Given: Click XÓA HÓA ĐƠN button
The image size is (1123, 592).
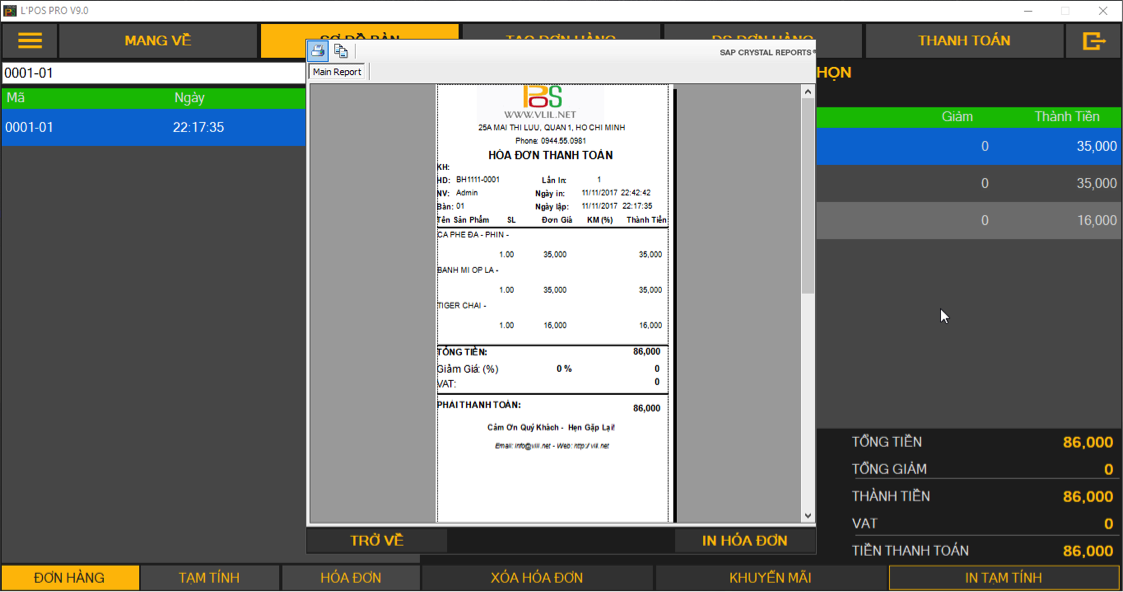Looking at the screenshot, I should click(537, 577).
